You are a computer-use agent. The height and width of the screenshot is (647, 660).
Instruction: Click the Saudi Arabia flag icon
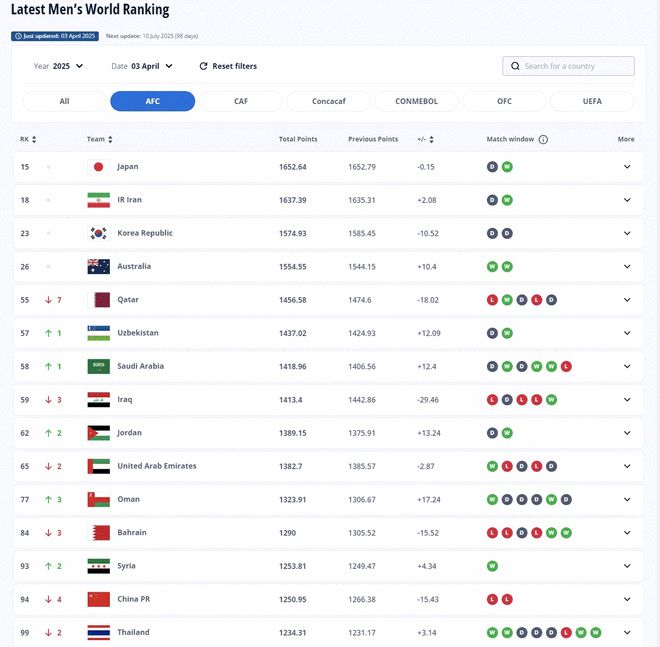98,366
